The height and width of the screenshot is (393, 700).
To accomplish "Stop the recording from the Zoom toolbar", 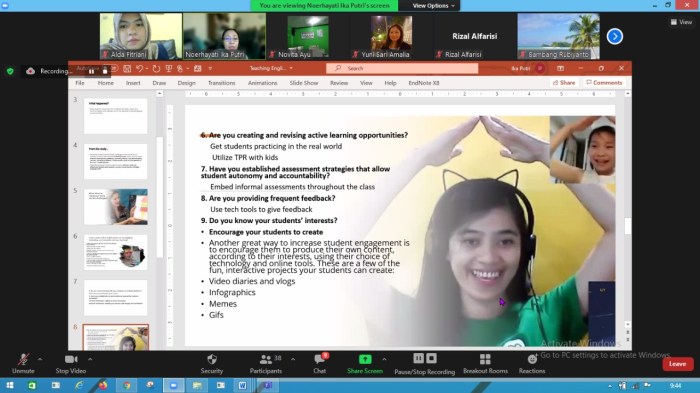I will [431, 358].
